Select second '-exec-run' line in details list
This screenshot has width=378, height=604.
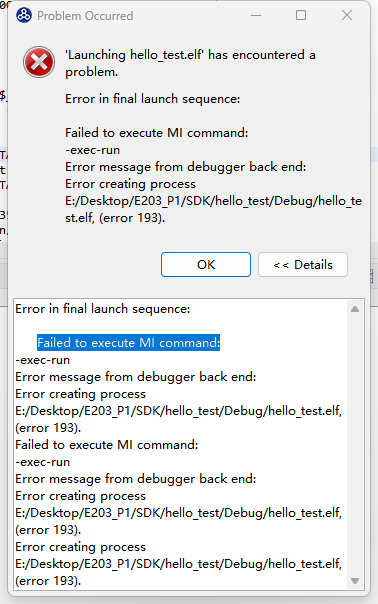pyautogui.click(x=43, y=462)
